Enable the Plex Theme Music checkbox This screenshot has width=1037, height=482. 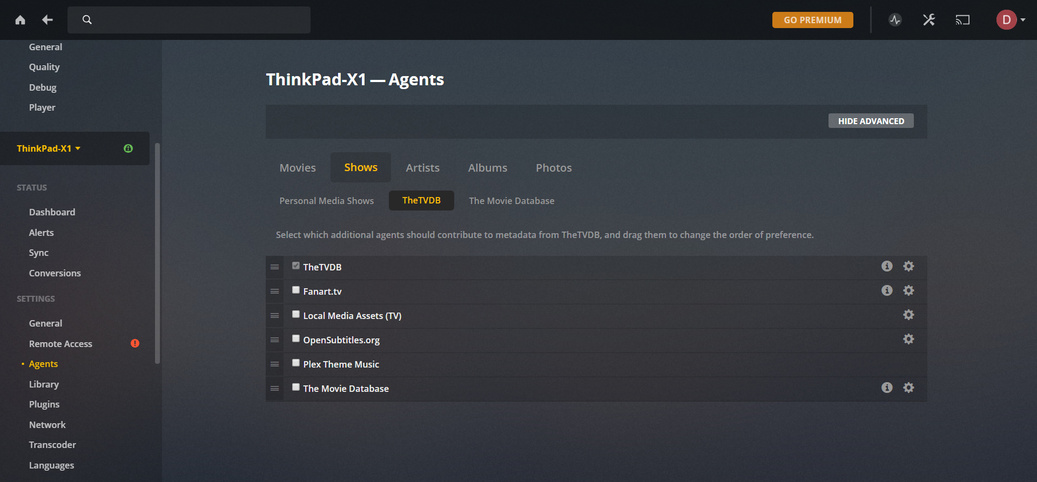click(296, 363)
